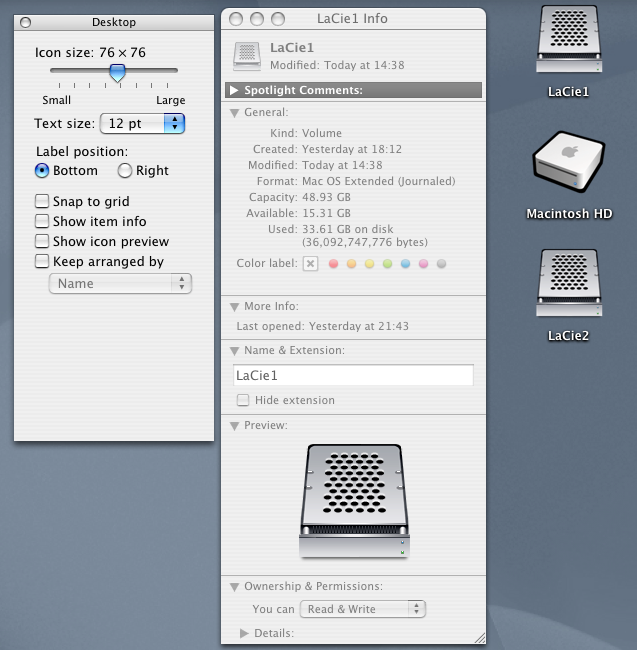The height and width of the screenshot is (650, 637).
Task: Enable Keep arranged by
Action: pos(42,261)
